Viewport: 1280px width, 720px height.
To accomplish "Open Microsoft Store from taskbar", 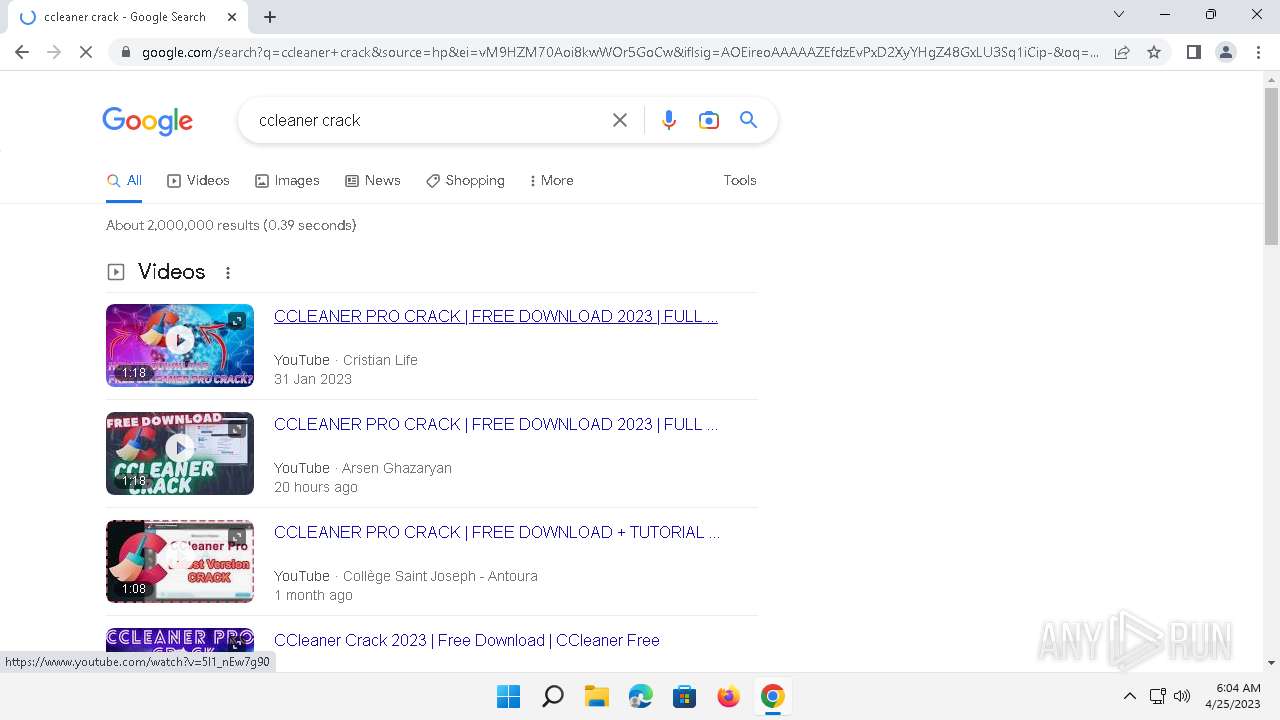I will (684, 696).
